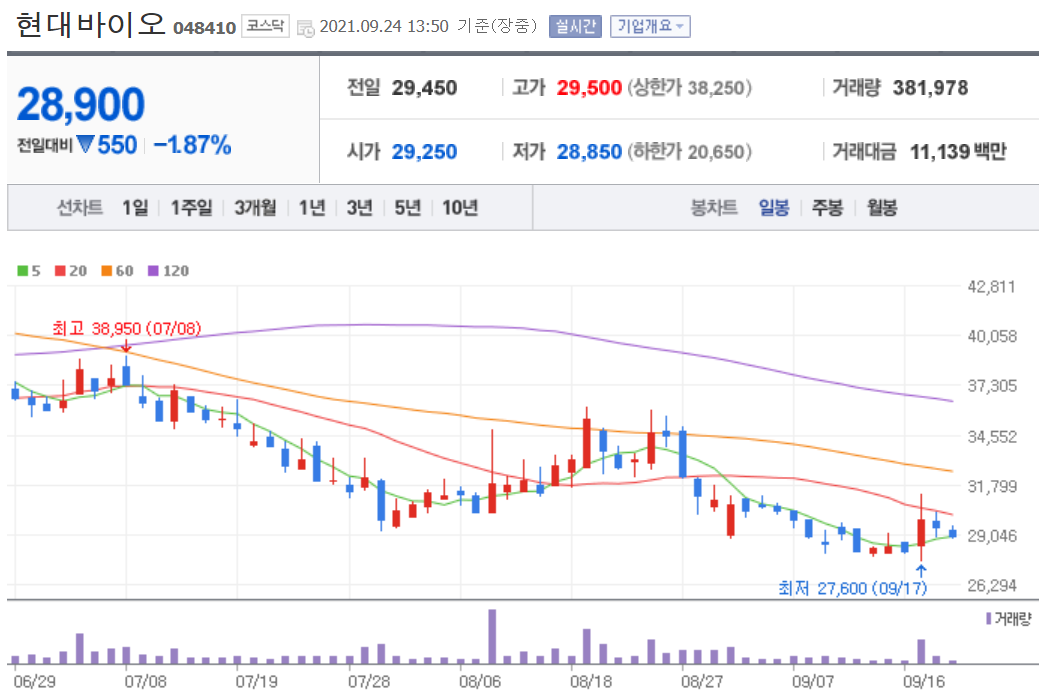Click the 시가 value 29,250
1039x700 pixels.
coord(424,152)
